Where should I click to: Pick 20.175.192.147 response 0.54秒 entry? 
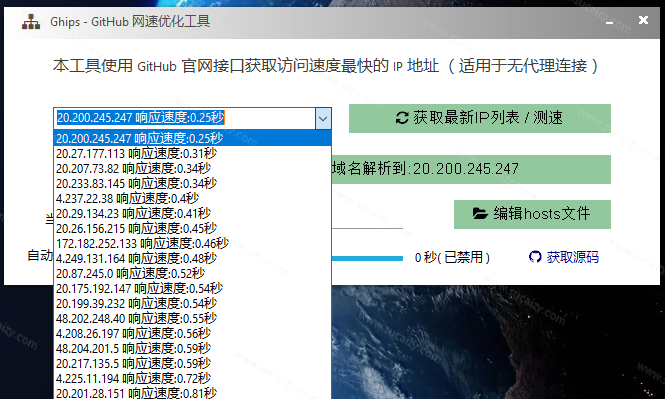click(x=192, y=289)
